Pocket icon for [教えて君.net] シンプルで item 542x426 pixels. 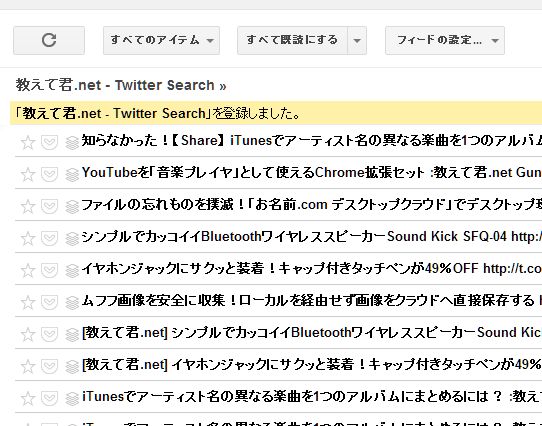click(49, 334)
